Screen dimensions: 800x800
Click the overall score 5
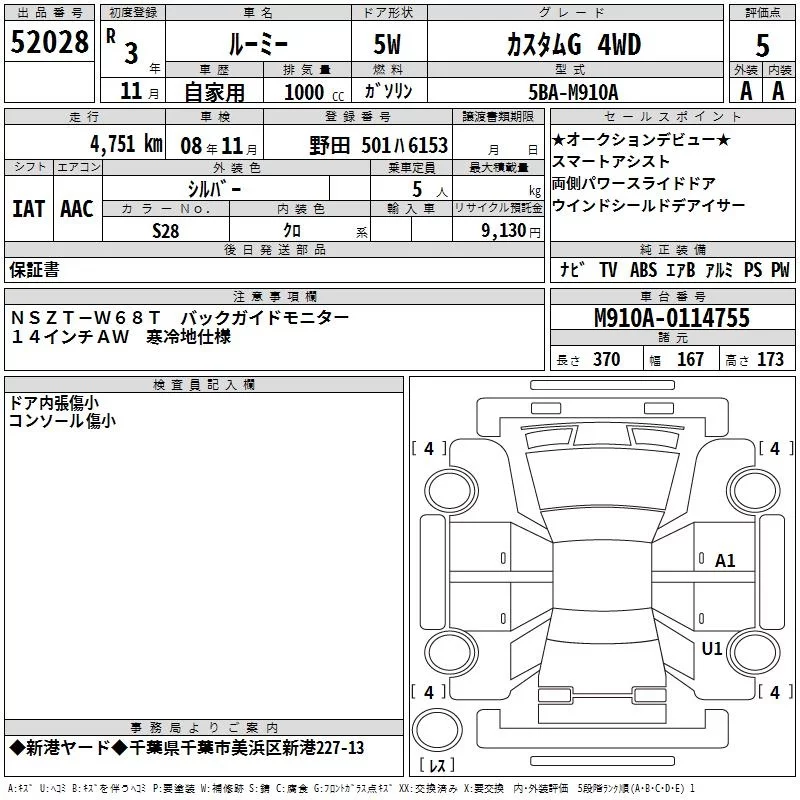762,45
